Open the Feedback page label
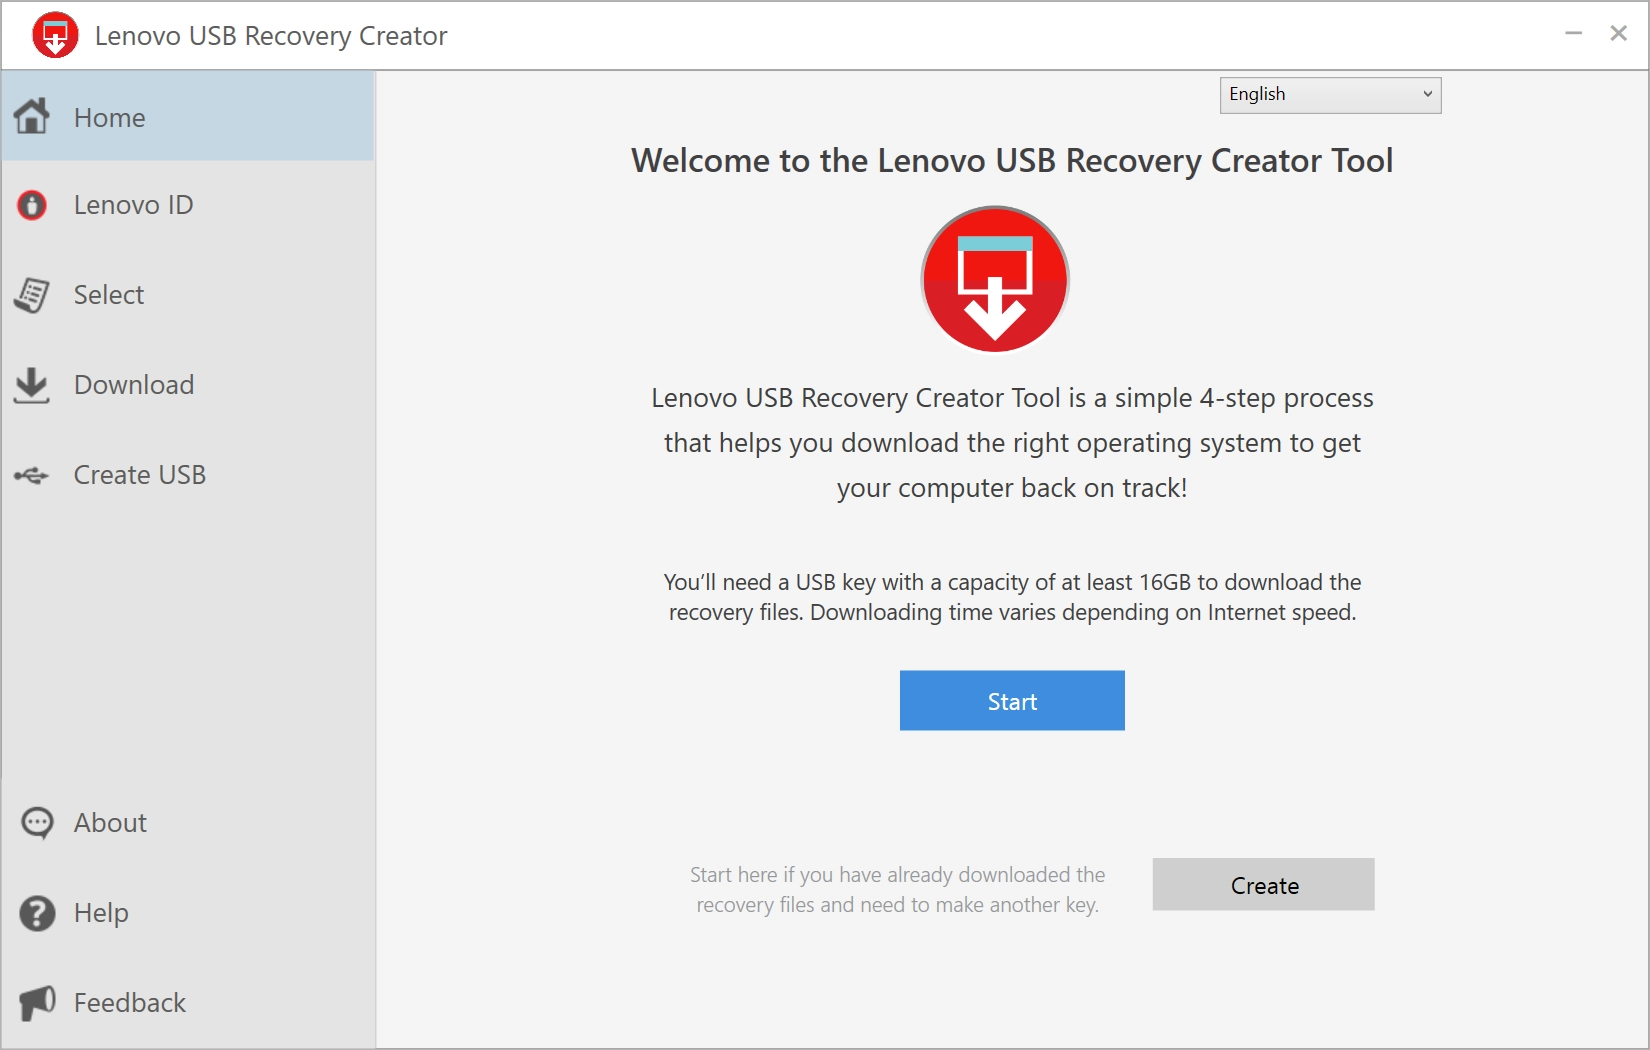This screenshot has height=1050, width=1650. [130, 1003]
